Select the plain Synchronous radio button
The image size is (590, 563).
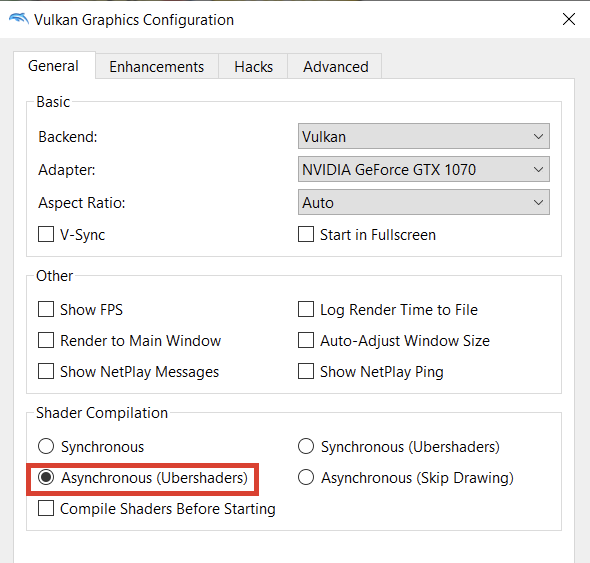pos(46,446)
